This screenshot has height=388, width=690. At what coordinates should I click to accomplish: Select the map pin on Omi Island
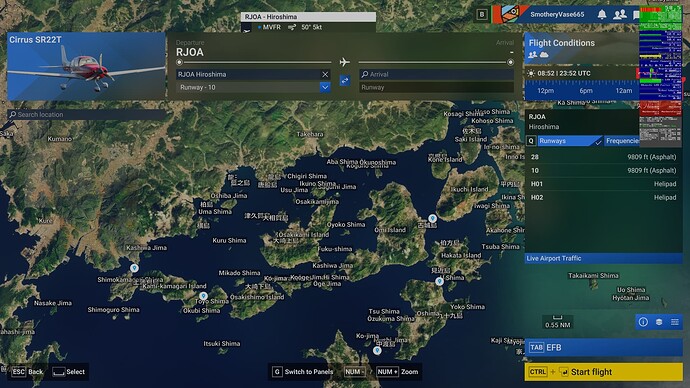433,218
